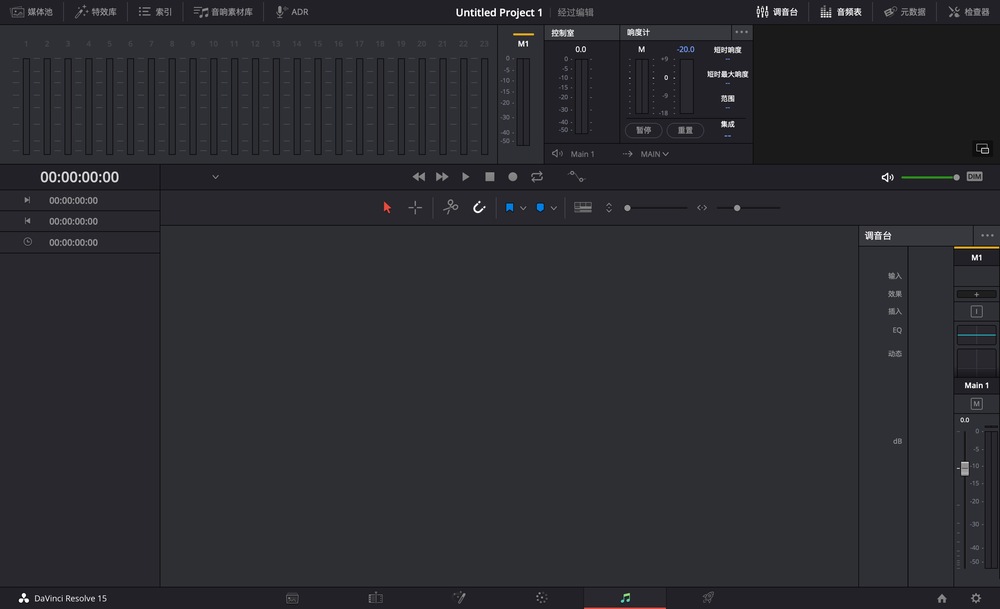The image size is (1000, 609).
Task: Toggle the 音响素材库 sound library panel
Action: pos(223,11)
